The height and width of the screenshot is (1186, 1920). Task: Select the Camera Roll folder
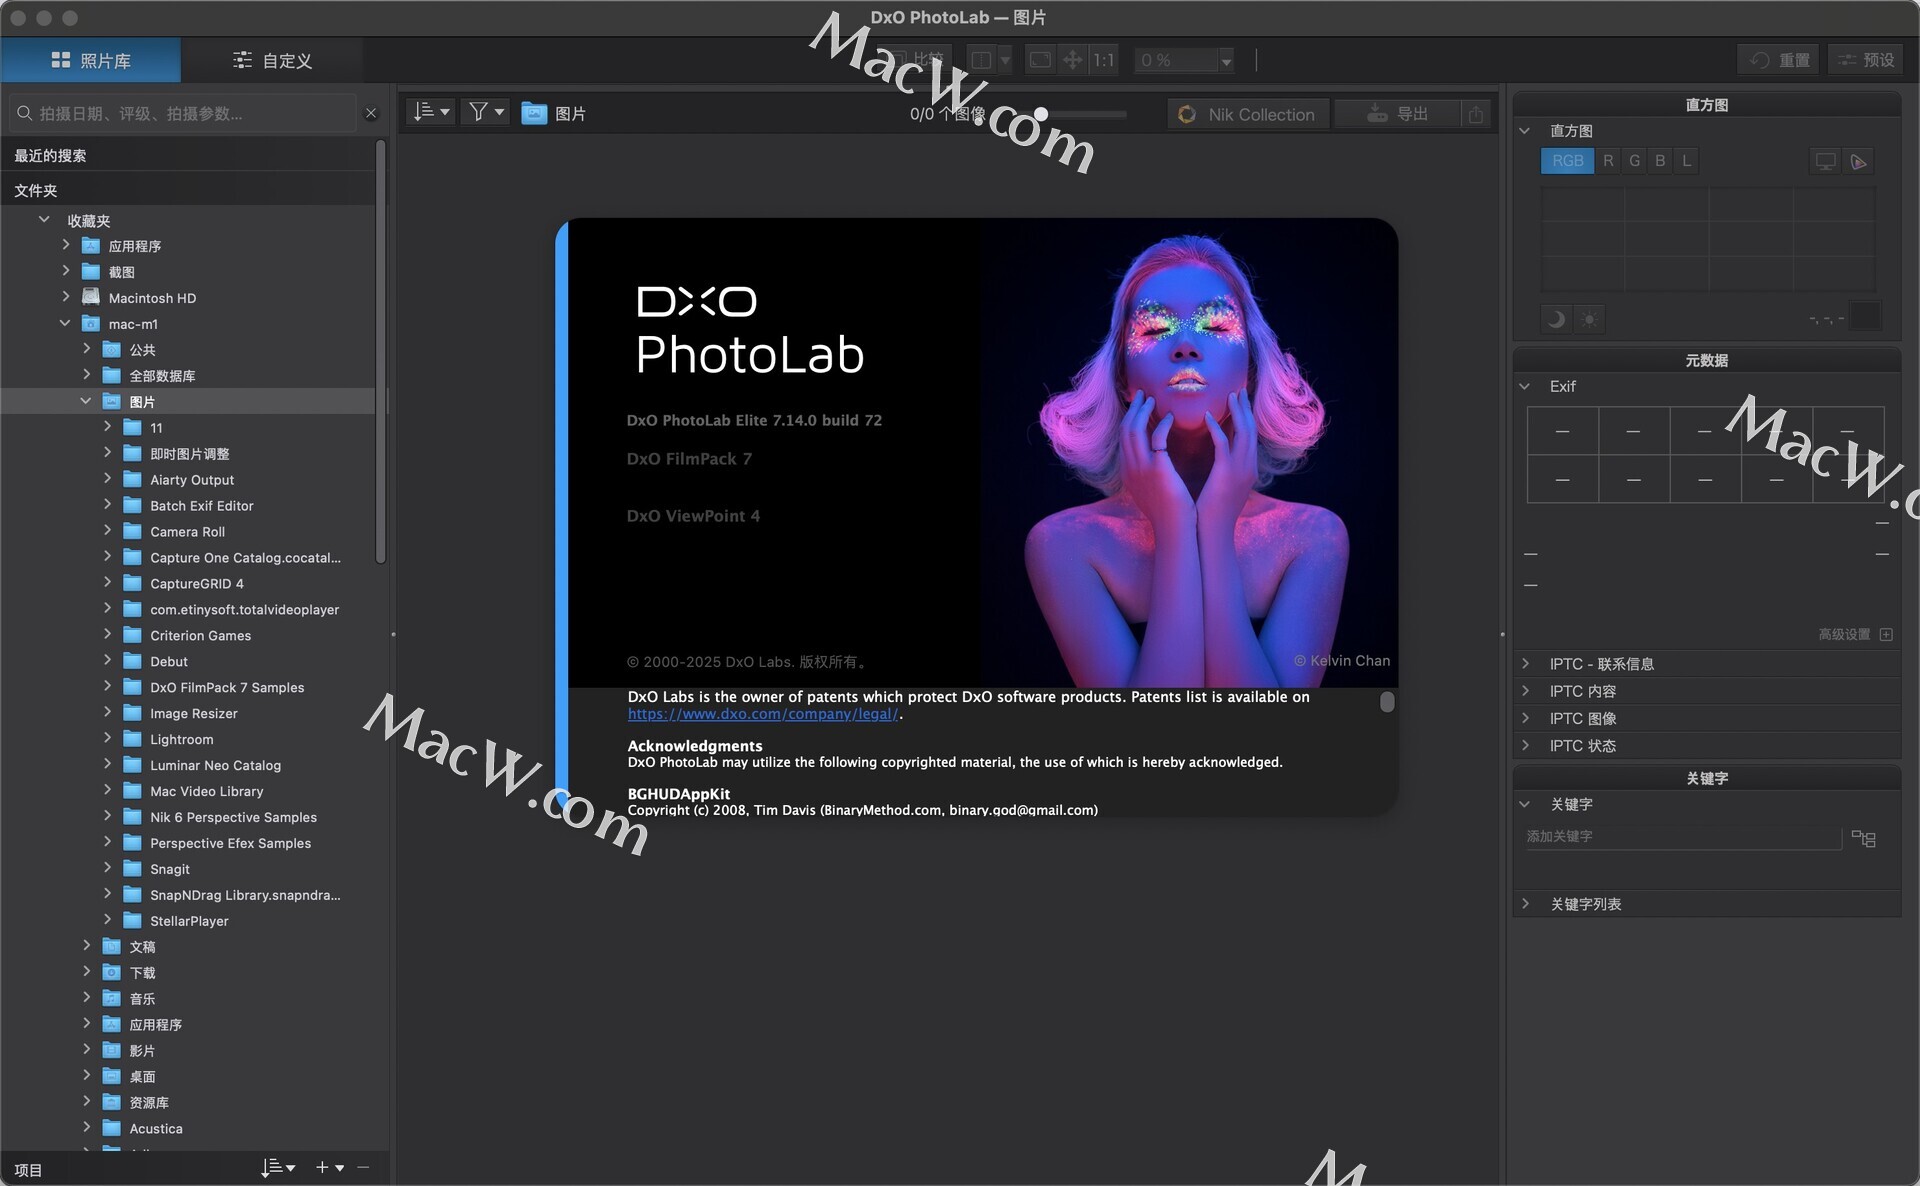pyautogui.click(x=187, y=531)
